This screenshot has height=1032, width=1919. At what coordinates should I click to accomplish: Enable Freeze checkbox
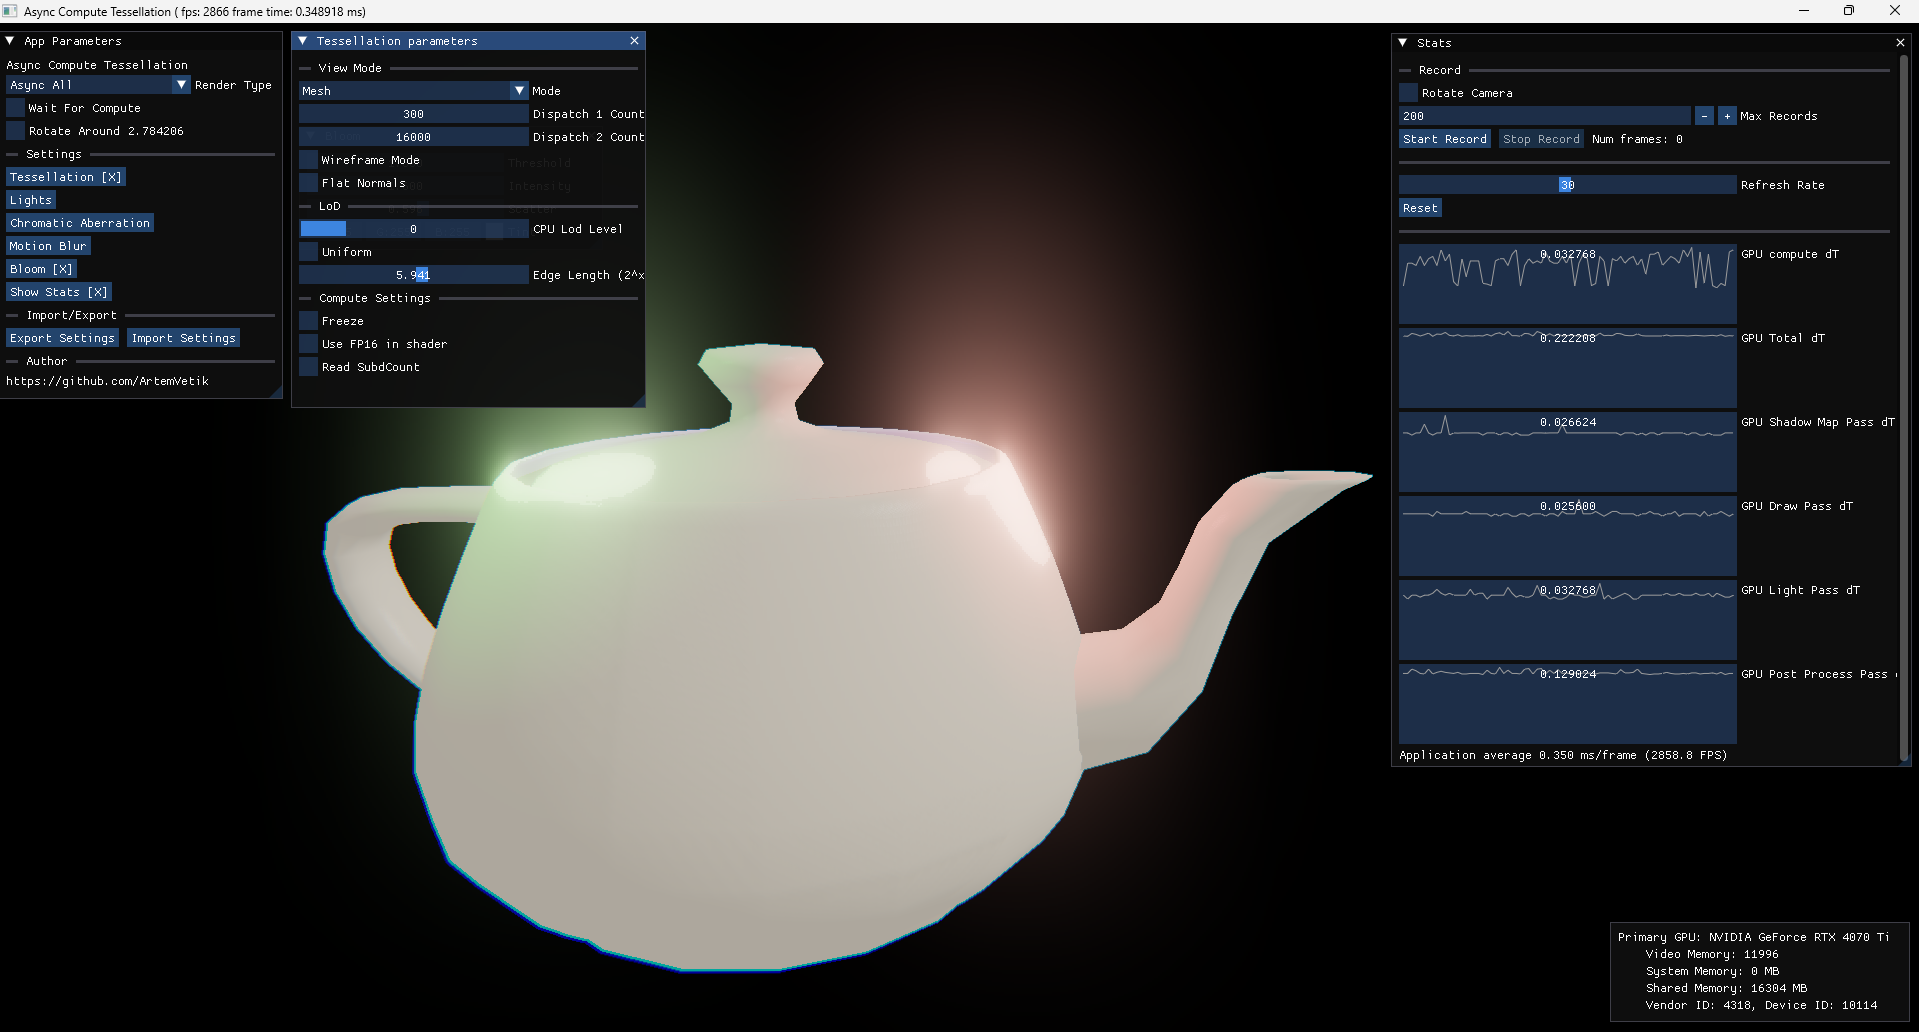308,321
